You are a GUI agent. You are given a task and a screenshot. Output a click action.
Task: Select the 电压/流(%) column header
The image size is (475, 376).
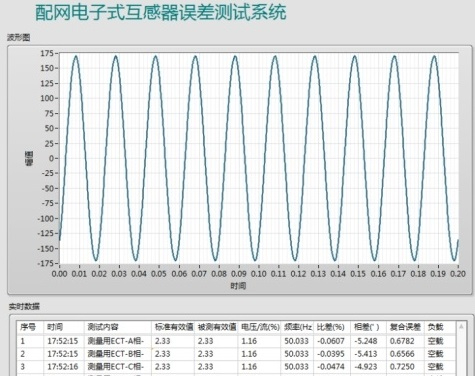click(260, 327)
